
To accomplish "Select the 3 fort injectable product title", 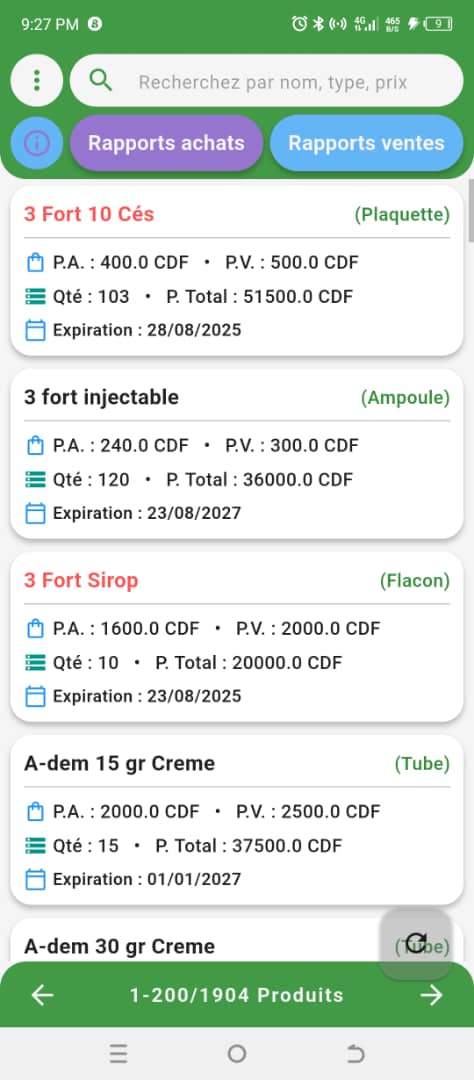I will [101, 397].
